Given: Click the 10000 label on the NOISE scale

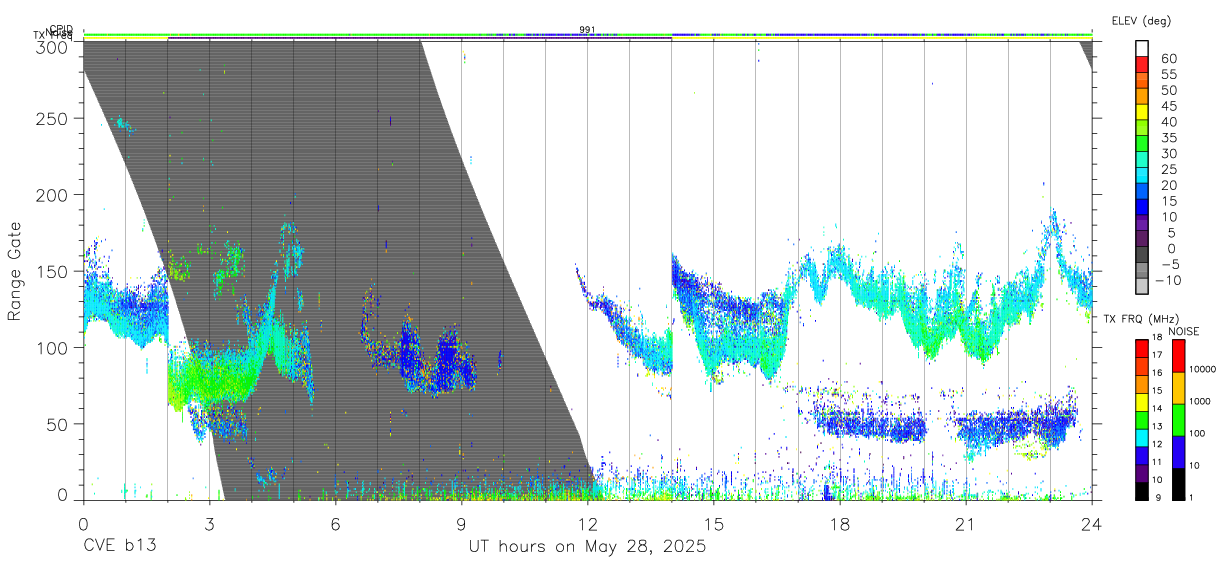Looking at the screenshot, I should tap(1203, 369).
